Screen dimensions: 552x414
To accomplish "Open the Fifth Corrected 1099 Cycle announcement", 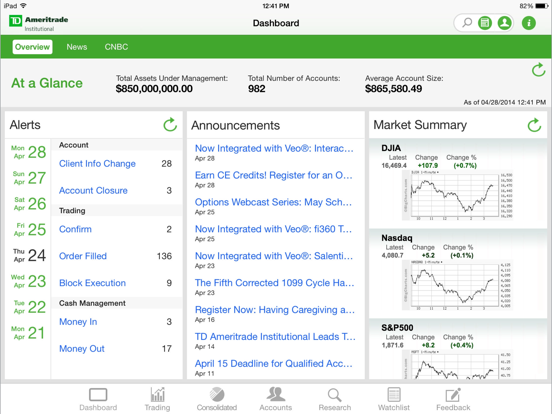I will click(x=275, y=287).
